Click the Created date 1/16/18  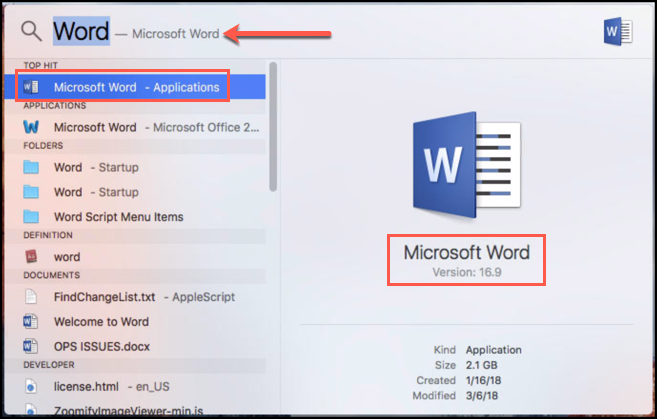(x=484, y=380)
